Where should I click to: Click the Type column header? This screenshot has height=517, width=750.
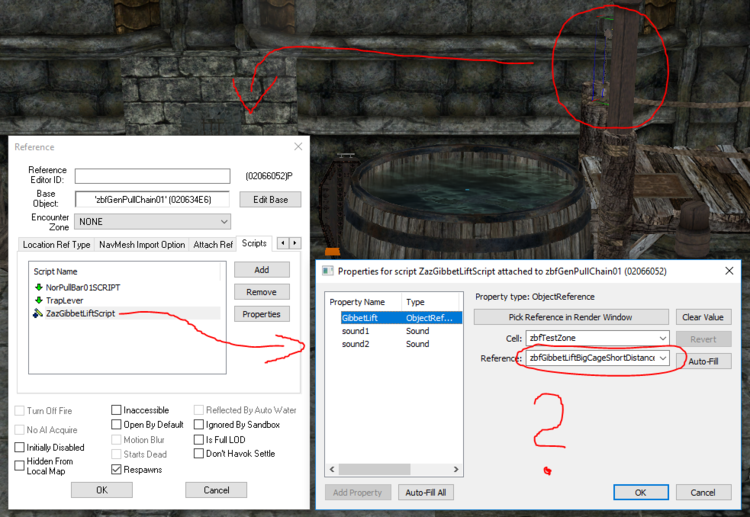(x=430, y=302)
